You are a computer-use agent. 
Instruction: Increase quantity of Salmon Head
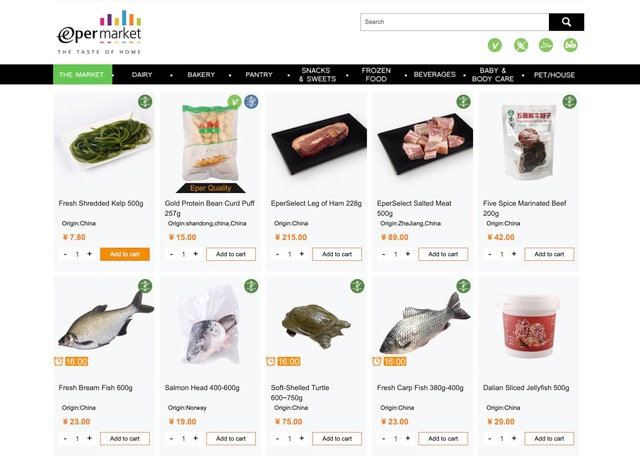[x=196, y=438]
